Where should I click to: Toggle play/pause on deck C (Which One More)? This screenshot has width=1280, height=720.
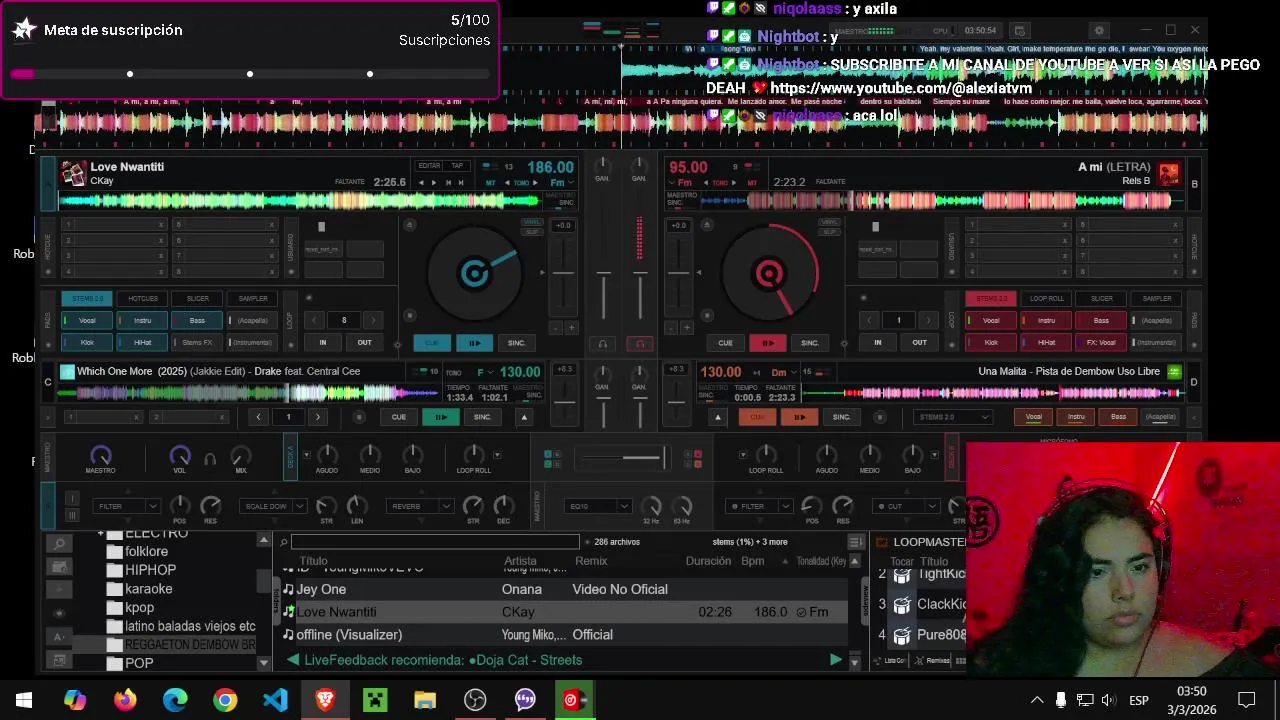(x=440, y=417)
